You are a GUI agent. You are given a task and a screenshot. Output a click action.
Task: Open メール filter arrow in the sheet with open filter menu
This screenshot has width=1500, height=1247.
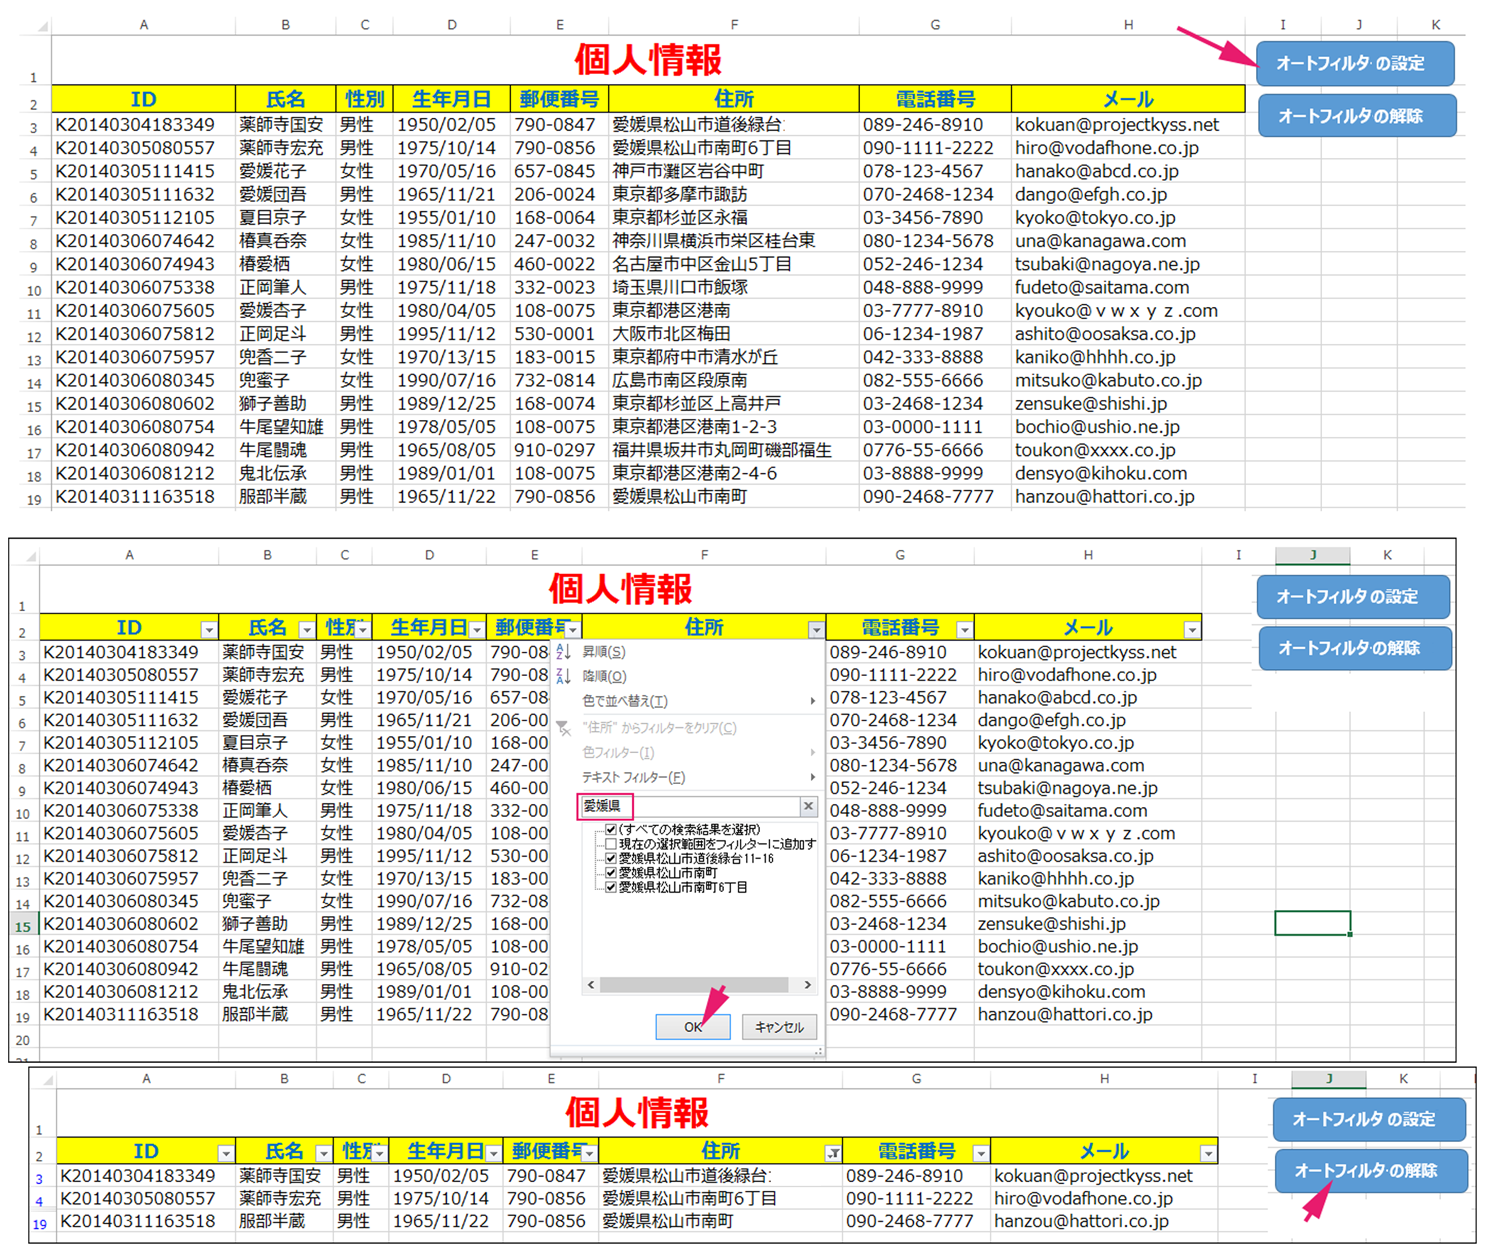tap(1192, 630)
